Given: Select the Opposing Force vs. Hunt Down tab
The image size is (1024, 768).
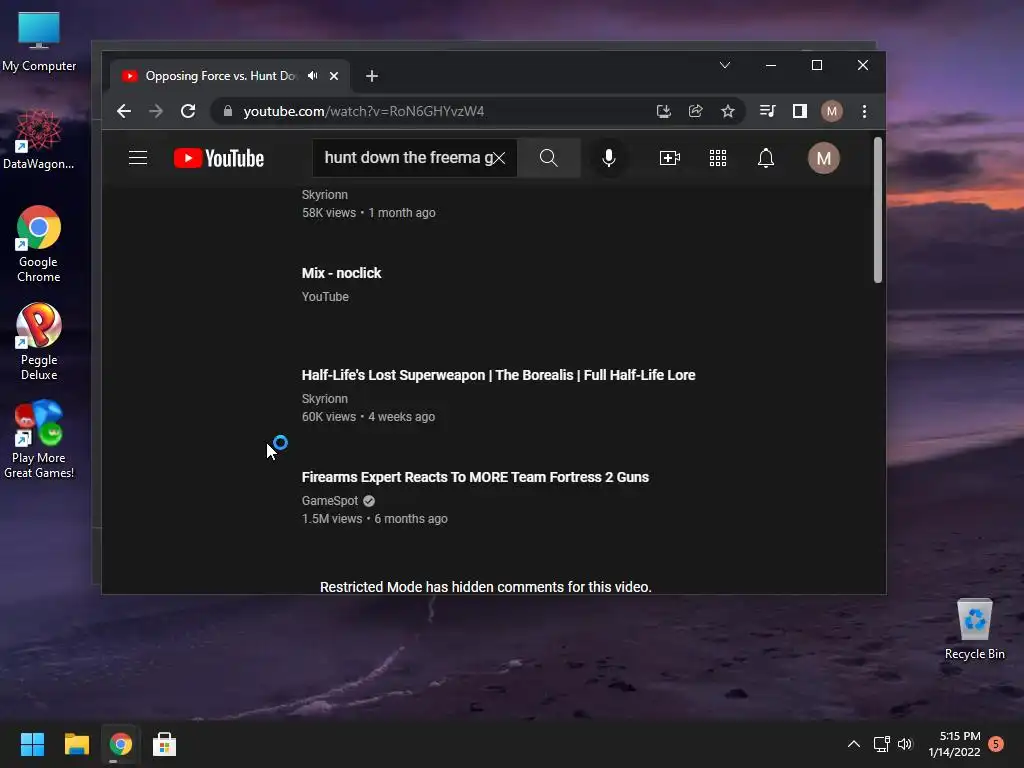Looking at the screenshot, I should click(x=220, y=76).
